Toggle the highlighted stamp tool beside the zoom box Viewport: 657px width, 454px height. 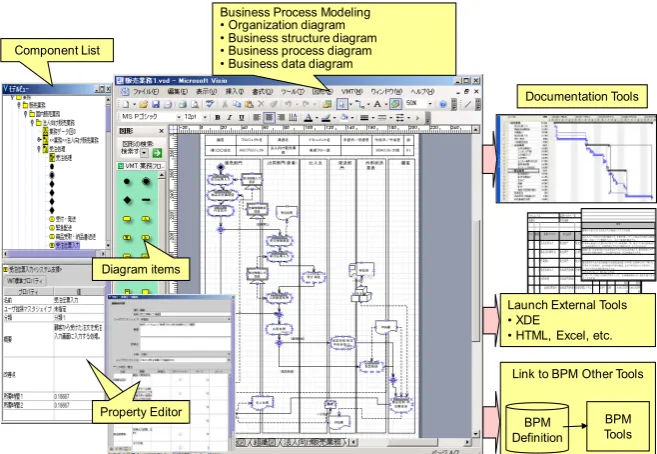(395, 104)
